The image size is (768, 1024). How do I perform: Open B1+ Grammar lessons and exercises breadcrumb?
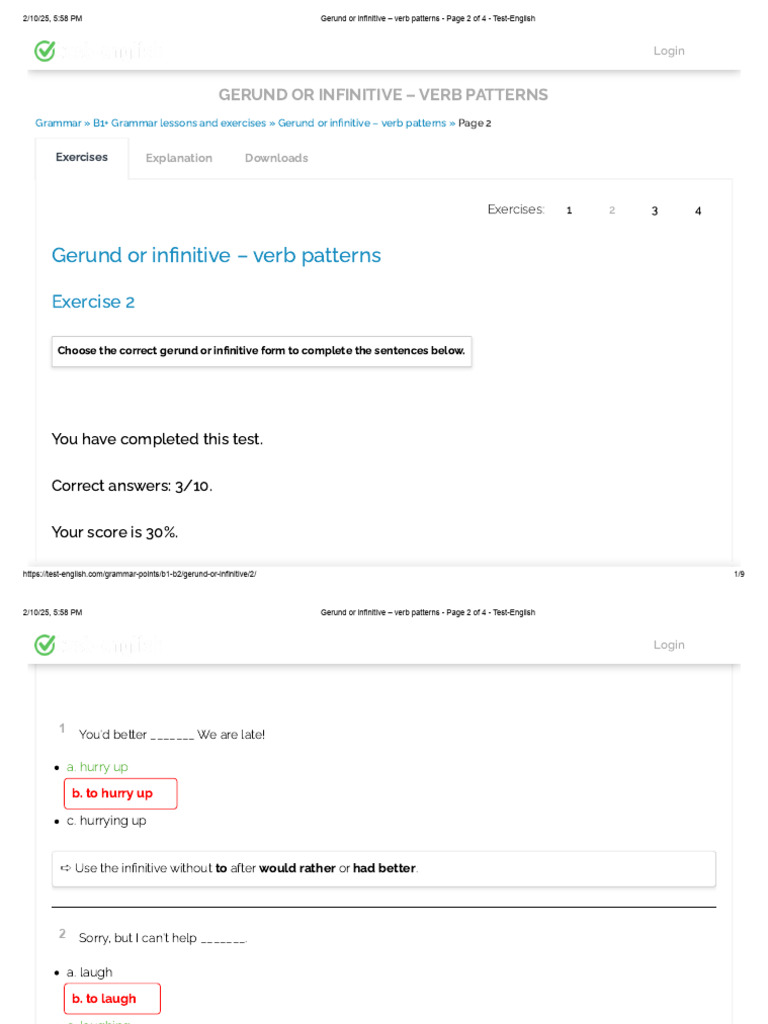(180, 123)
